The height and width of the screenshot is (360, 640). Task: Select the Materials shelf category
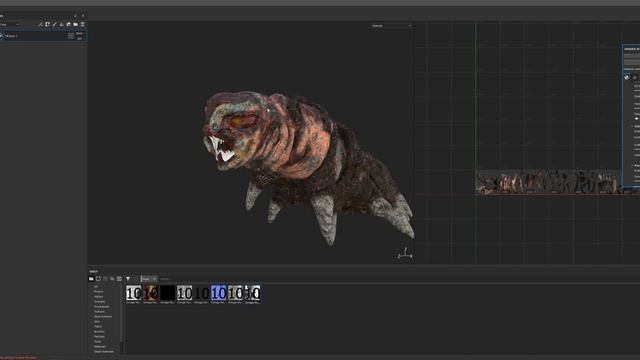(100, 346)
